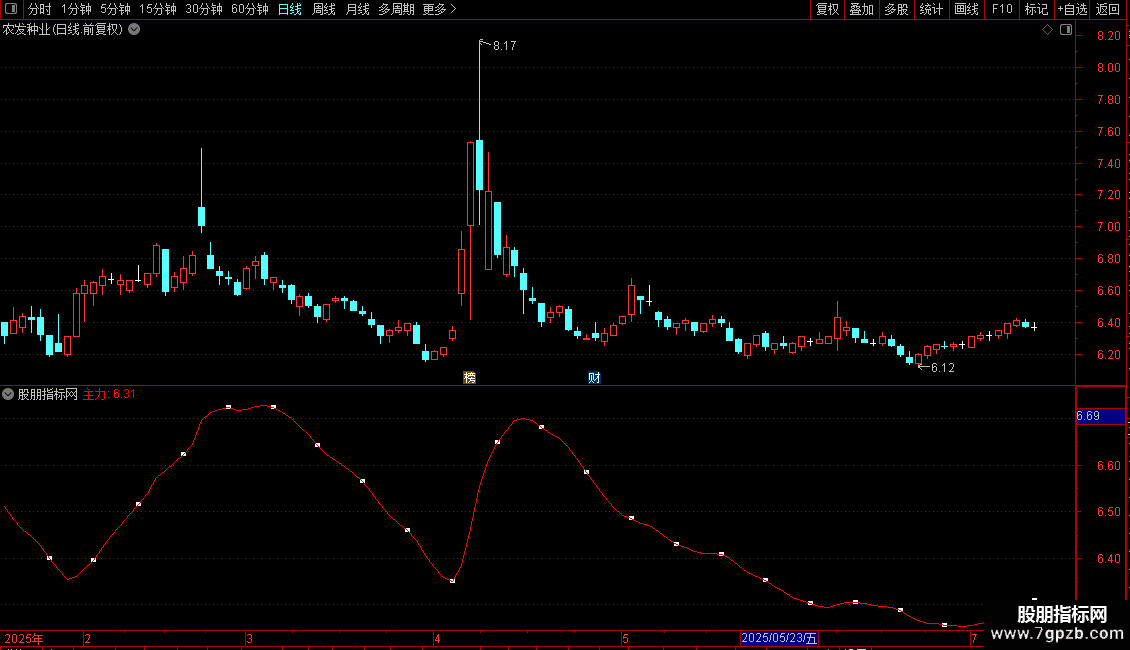Expand the 更多 periods menu
Image resolution: width=1130 pixels, height=650 pixels.
pos(440,9)
